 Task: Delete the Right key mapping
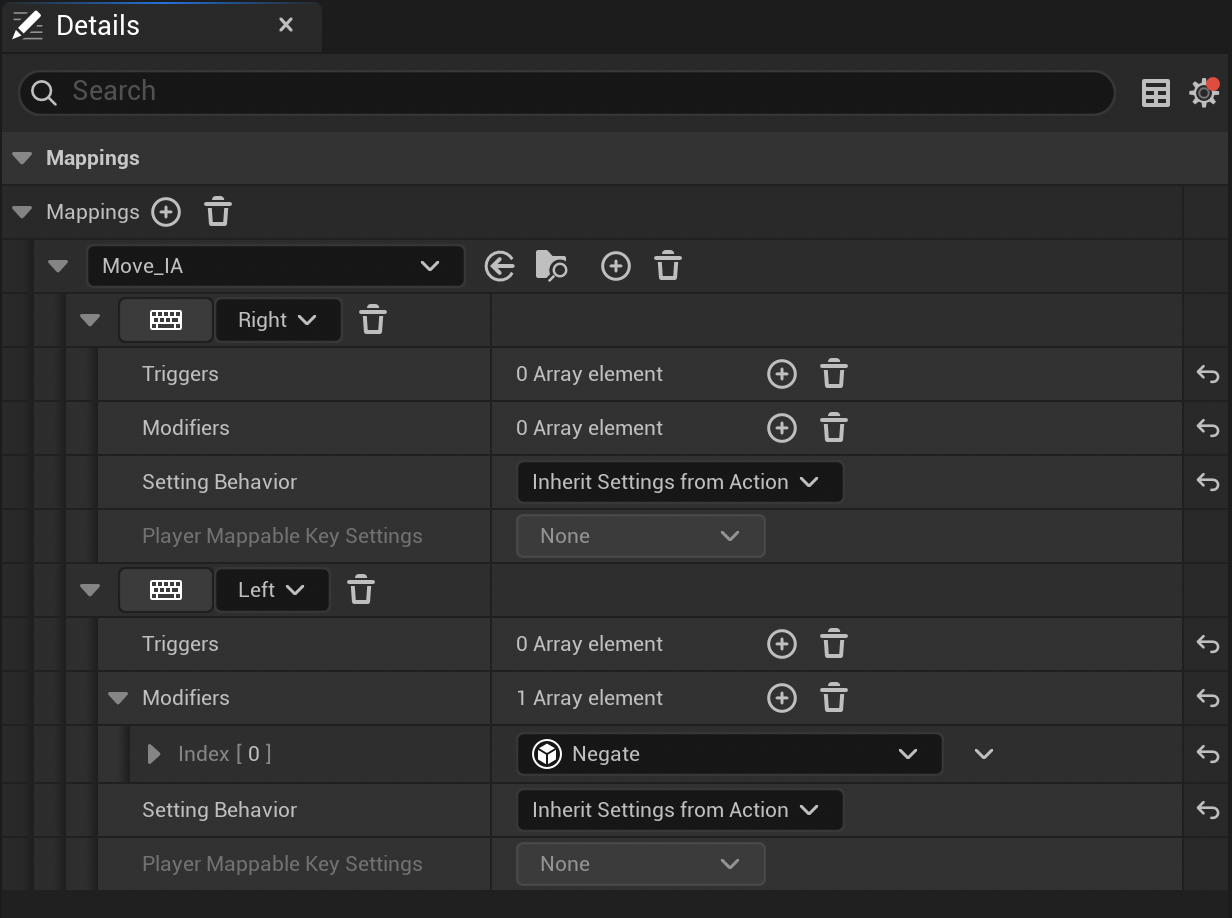373,320
